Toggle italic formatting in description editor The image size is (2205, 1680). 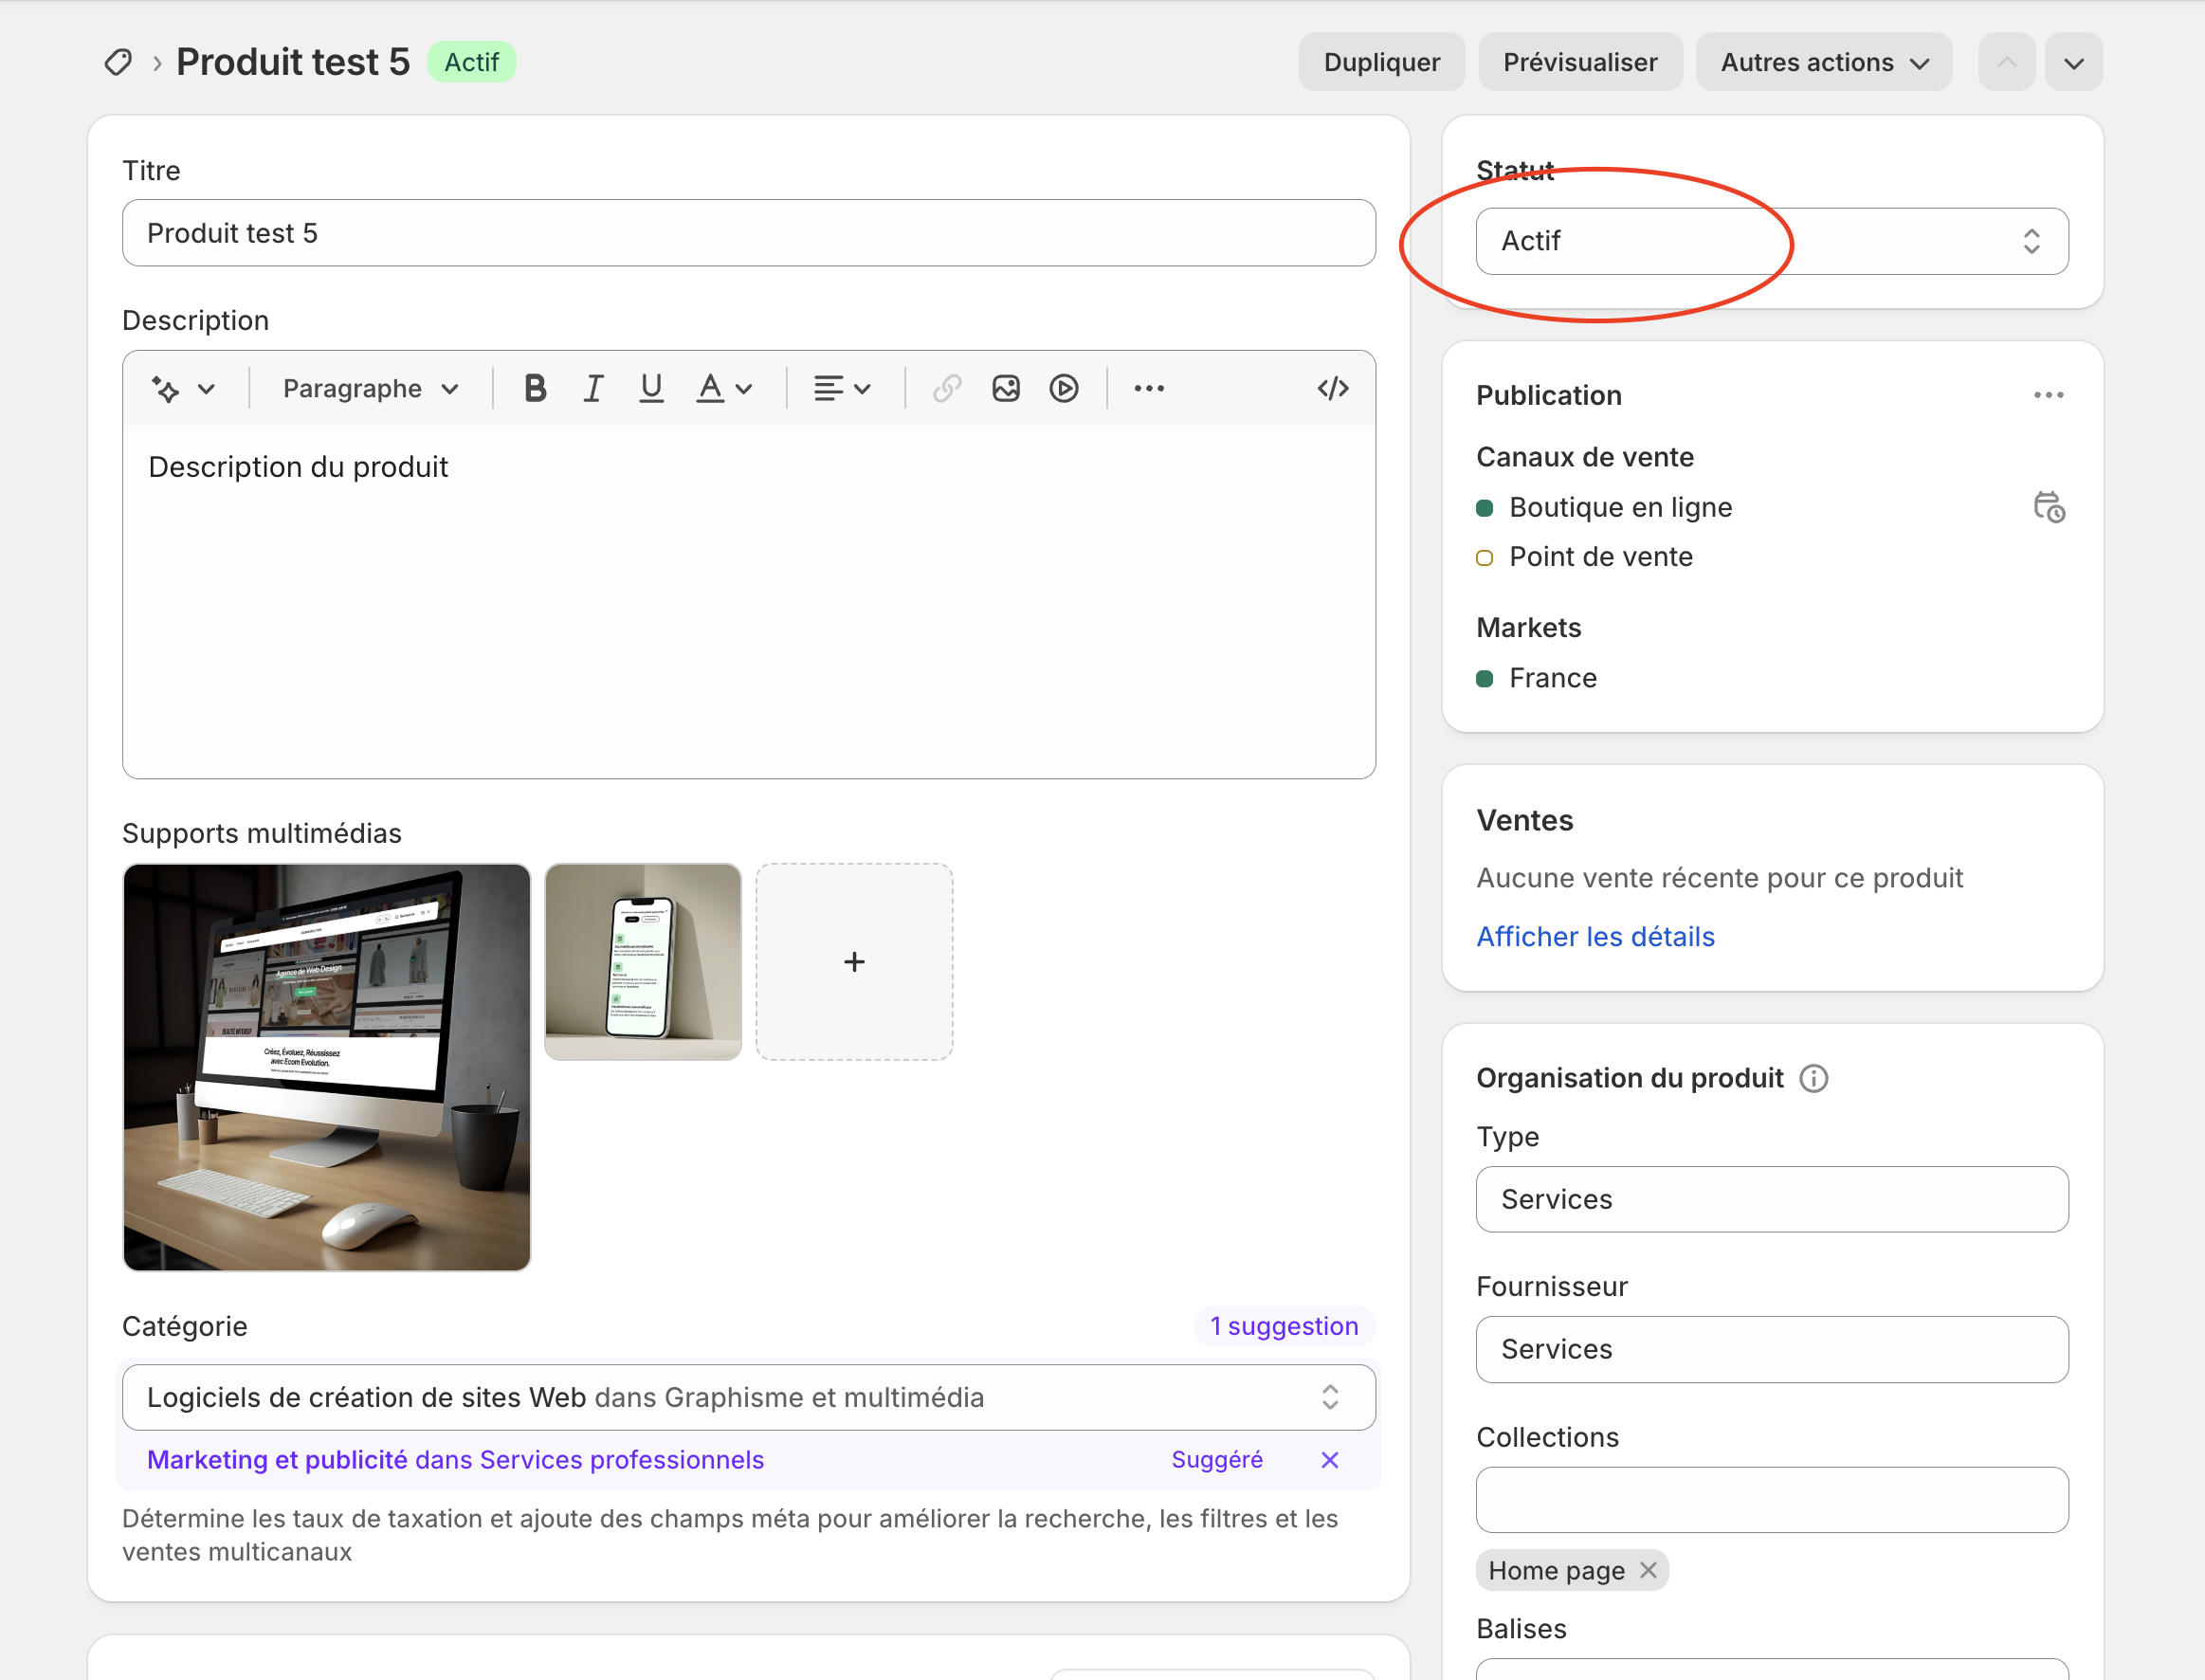coord(593,388)
